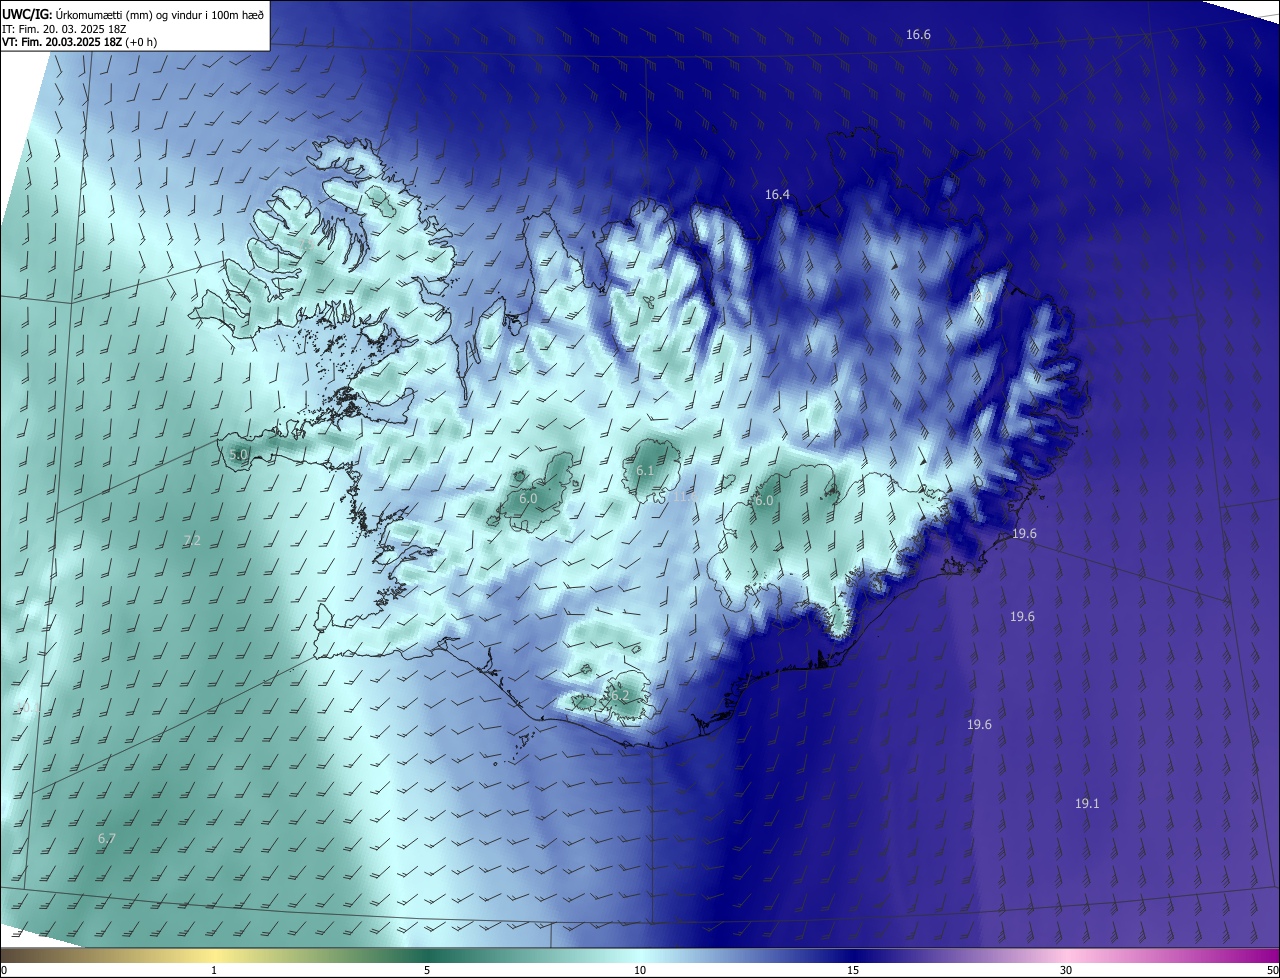This screenshot has width=1280, height=978.
Task: Click the 6.1 value label on the glacier
Action: pos(645,471)
